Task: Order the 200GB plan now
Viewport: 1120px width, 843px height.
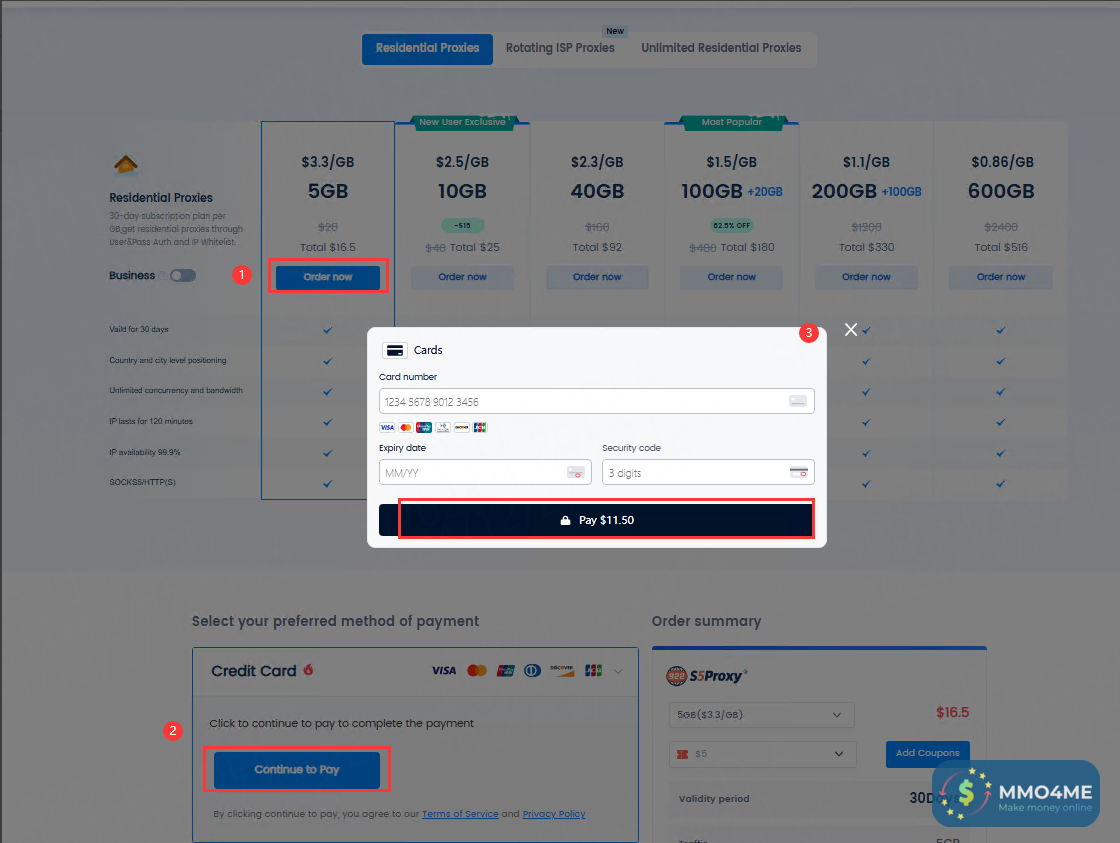Action: click(866, 277)
